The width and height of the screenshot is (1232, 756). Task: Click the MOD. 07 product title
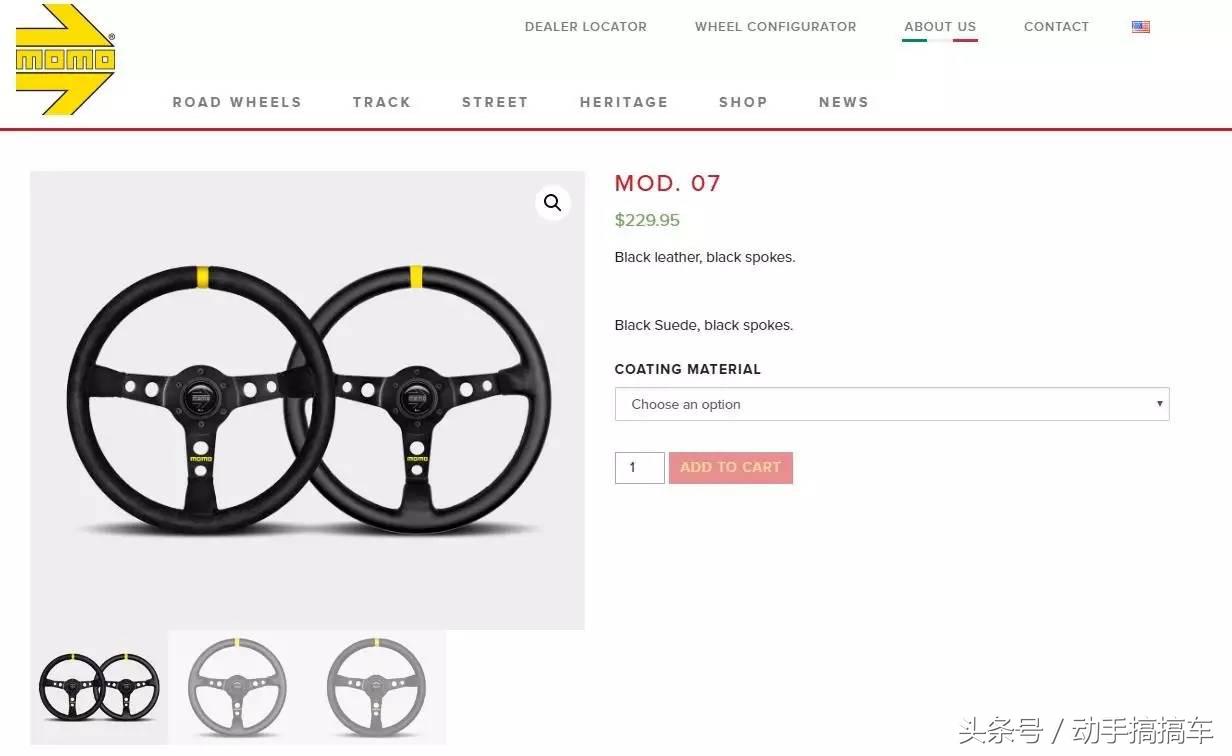pyautogui.click(x=668, y=183)
